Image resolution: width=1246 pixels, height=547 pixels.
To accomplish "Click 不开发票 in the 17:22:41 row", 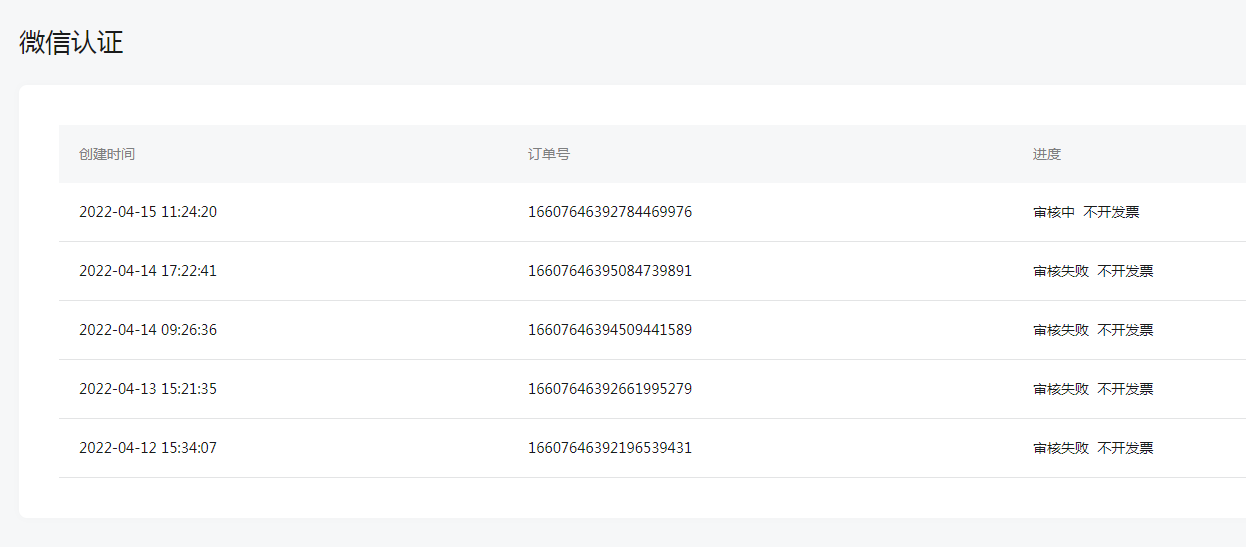I will (1125, 271).
